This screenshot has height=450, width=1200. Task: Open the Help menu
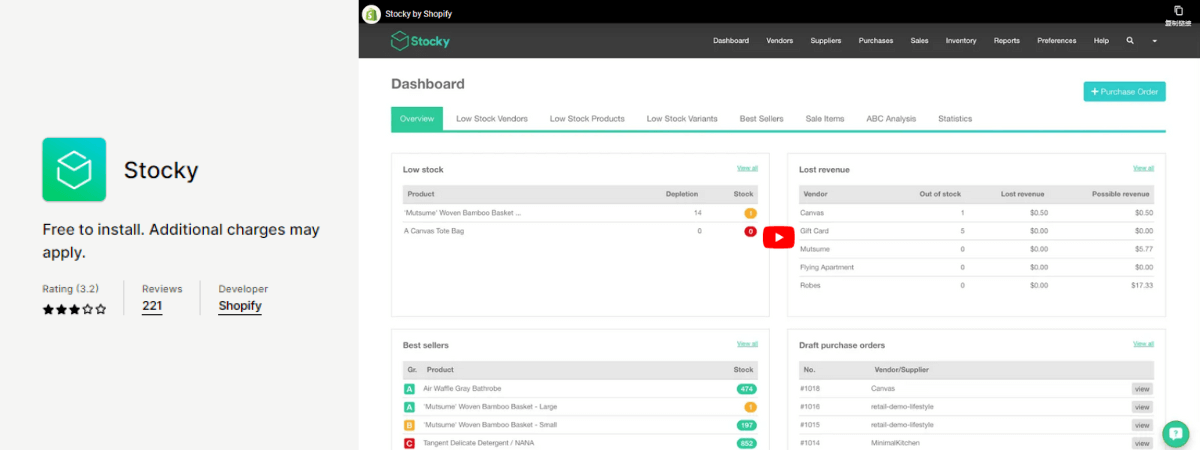[1101, 41]
